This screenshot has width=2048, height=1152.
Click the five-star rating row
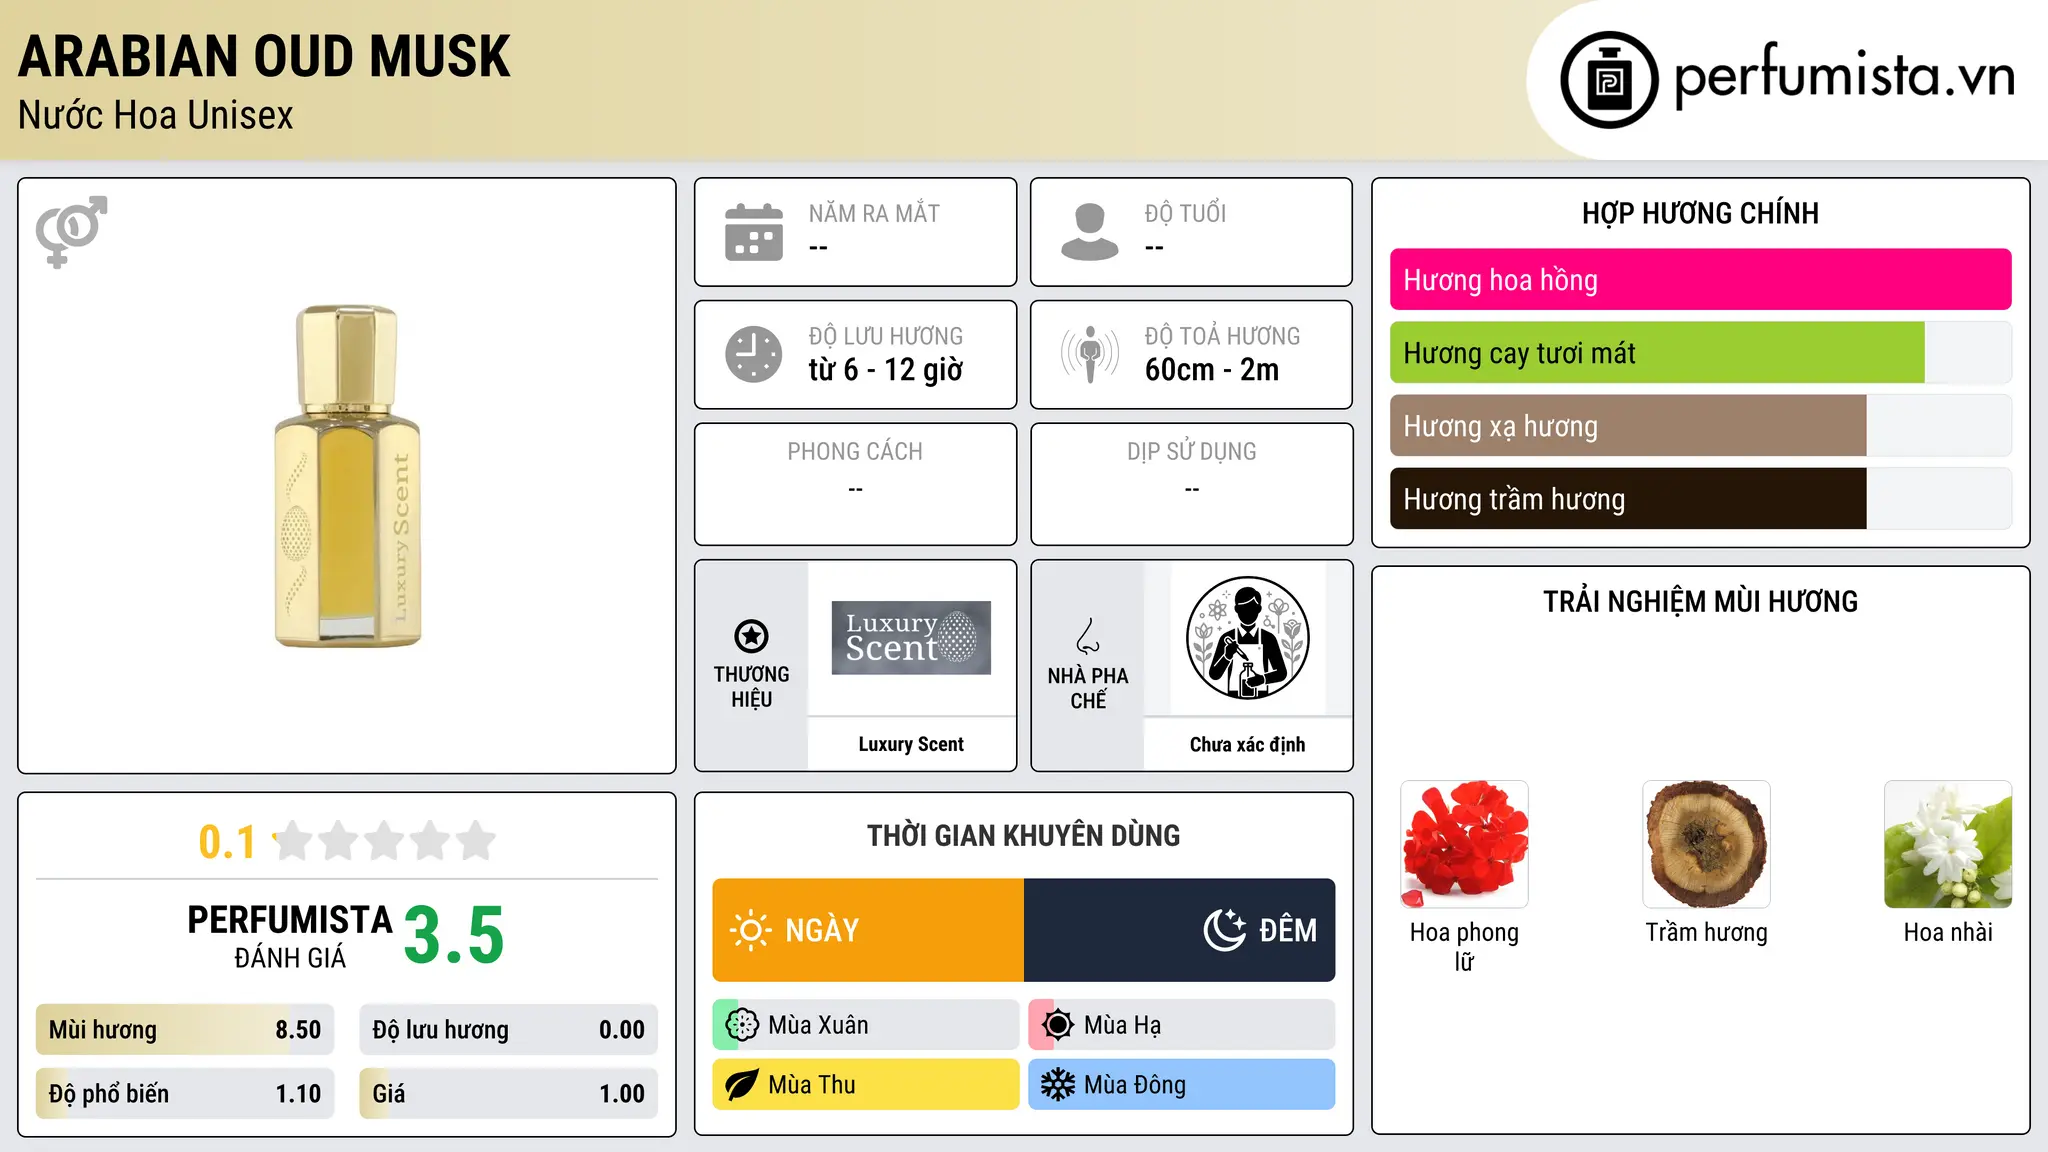point(384,841)
